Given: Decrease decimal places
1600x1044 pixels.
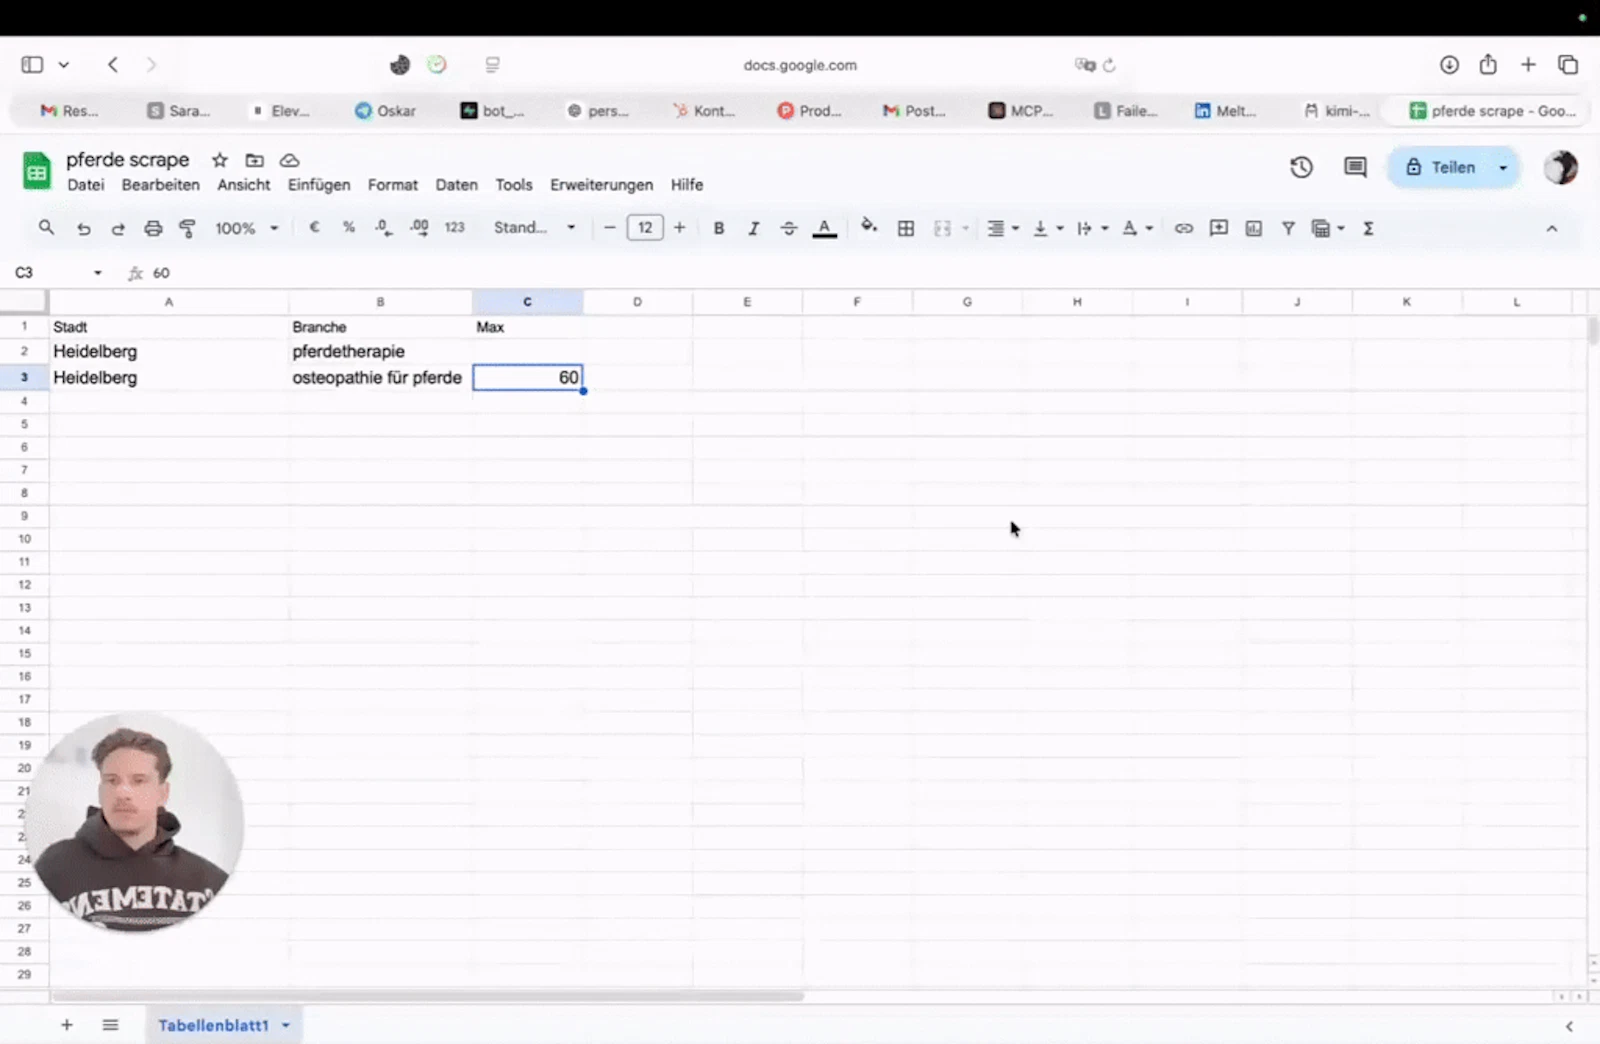Looking at the screenshot, I should pos(383,228).
